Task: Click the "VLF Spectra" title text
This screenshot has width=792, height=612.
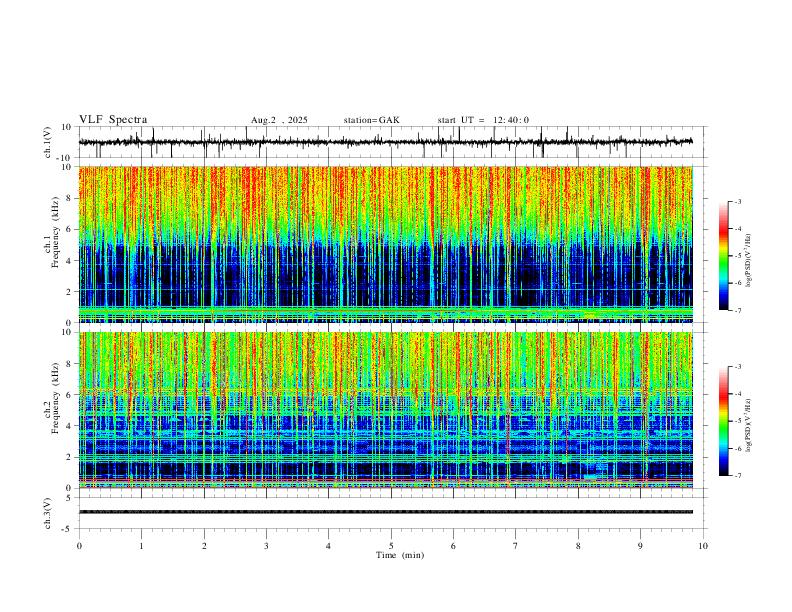Action: (113, 120)
